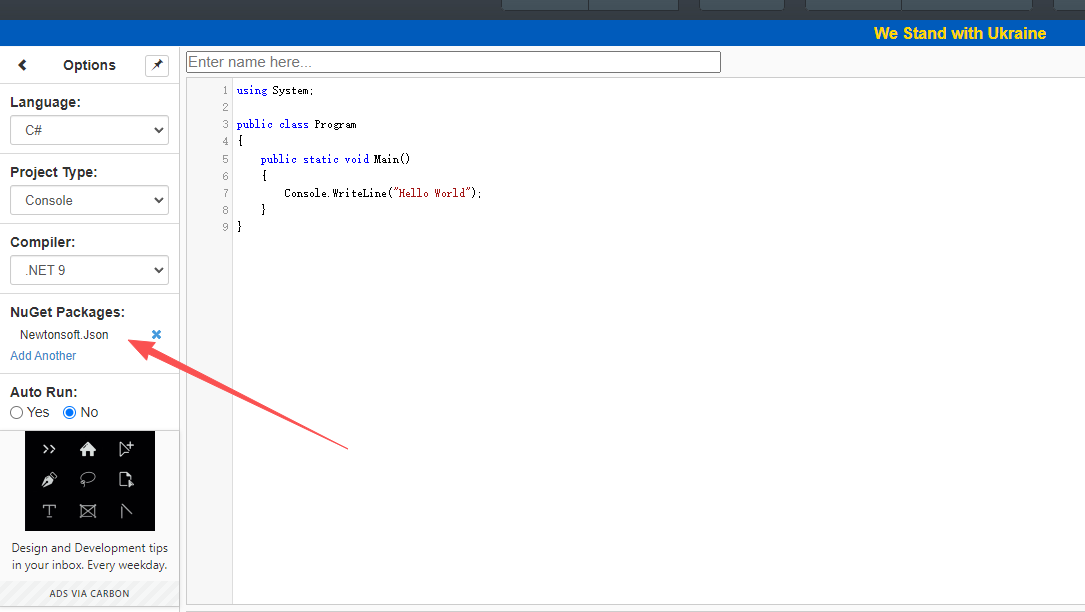
Task: Select the Lasso icon in the ad panel
Action: point(88,479)
